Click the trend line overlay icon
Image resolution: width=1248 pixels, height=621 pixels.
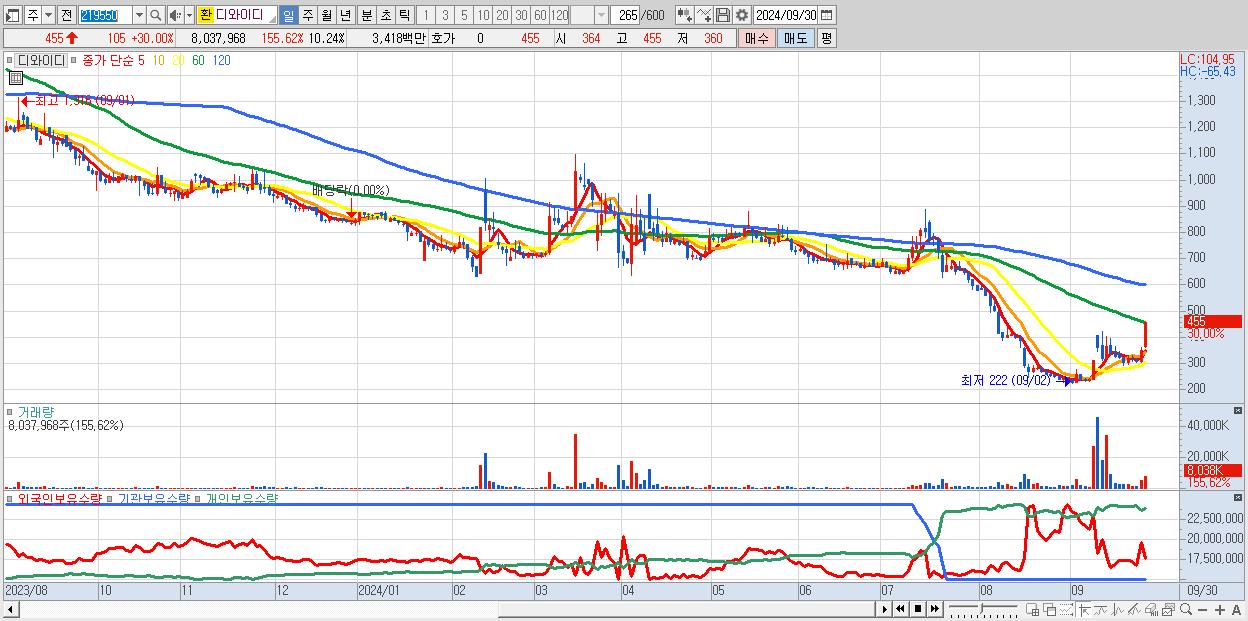pyautogui.click(x=1101, y=609)
